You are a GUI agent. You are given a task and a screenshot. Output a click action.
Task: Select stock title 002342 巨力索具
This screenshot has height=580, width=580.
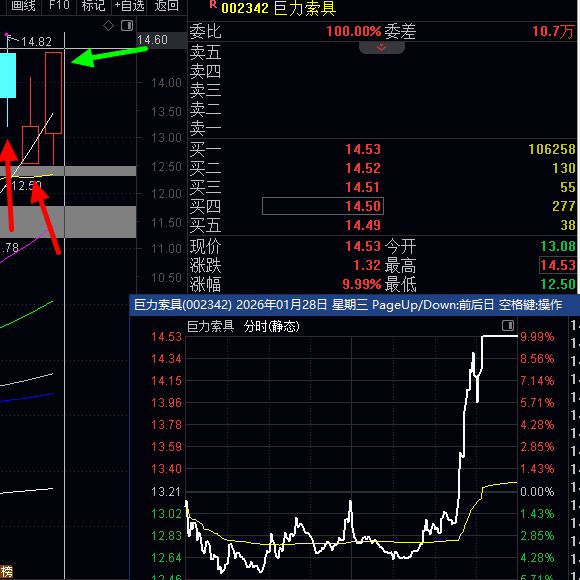coord(278,8)
